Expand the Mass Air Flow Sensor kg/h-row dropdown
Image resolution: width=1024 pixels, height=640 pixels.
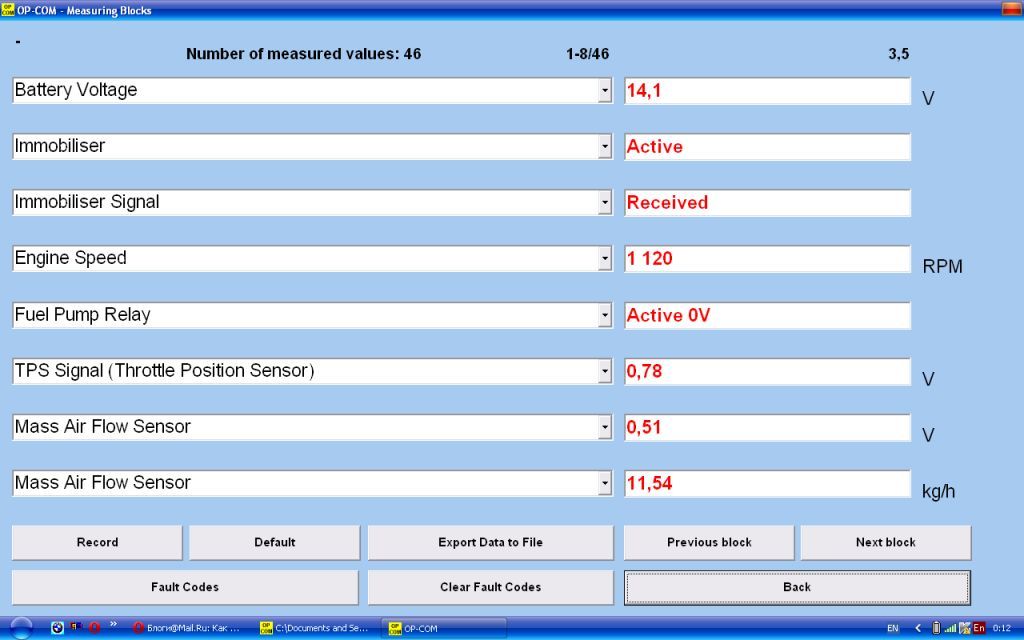coord(605,484)
